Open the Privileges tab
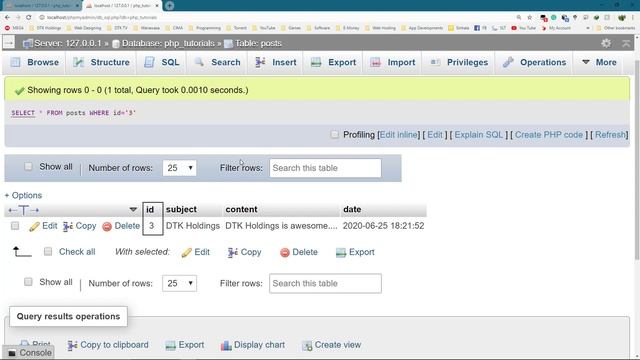 click(459, 62)
